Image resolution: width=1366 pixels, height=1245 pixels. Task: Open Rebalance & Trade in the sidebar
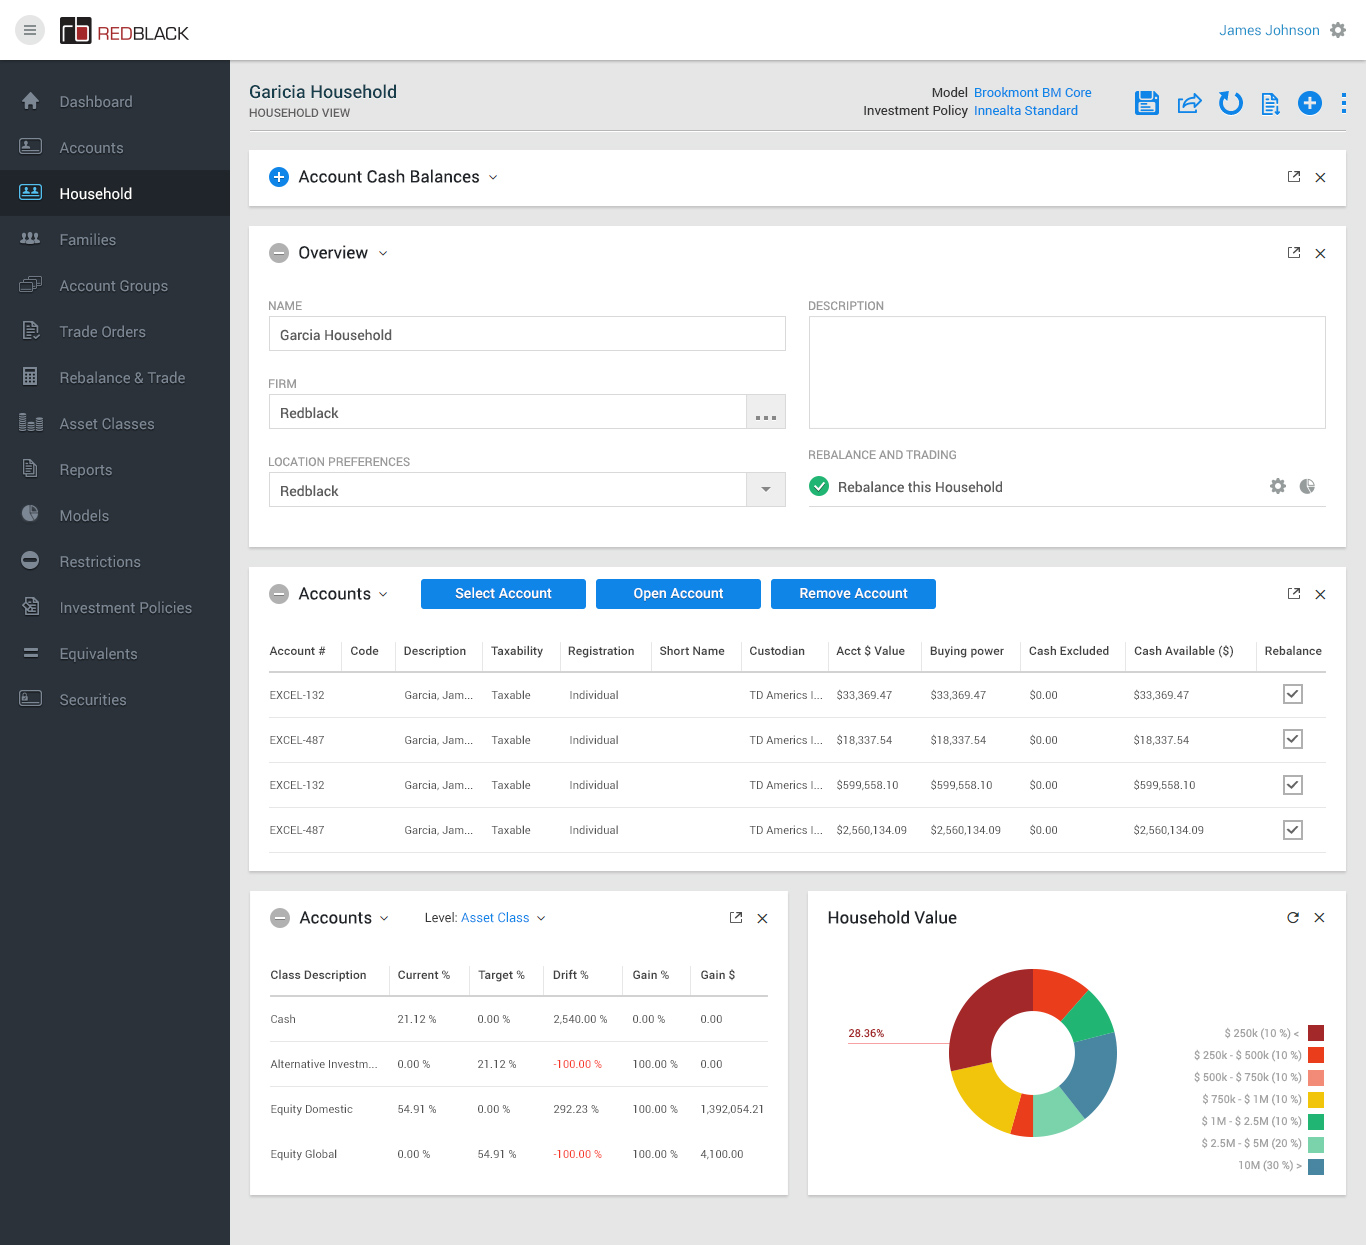click(x=122, y=378)
